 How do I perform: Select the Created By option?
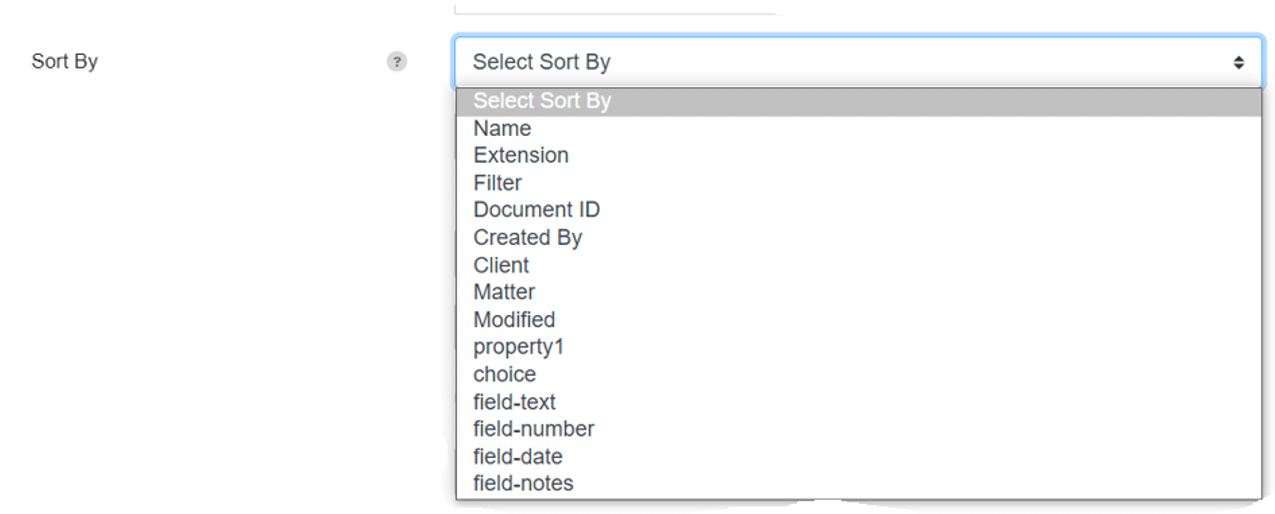pos(858,237)
